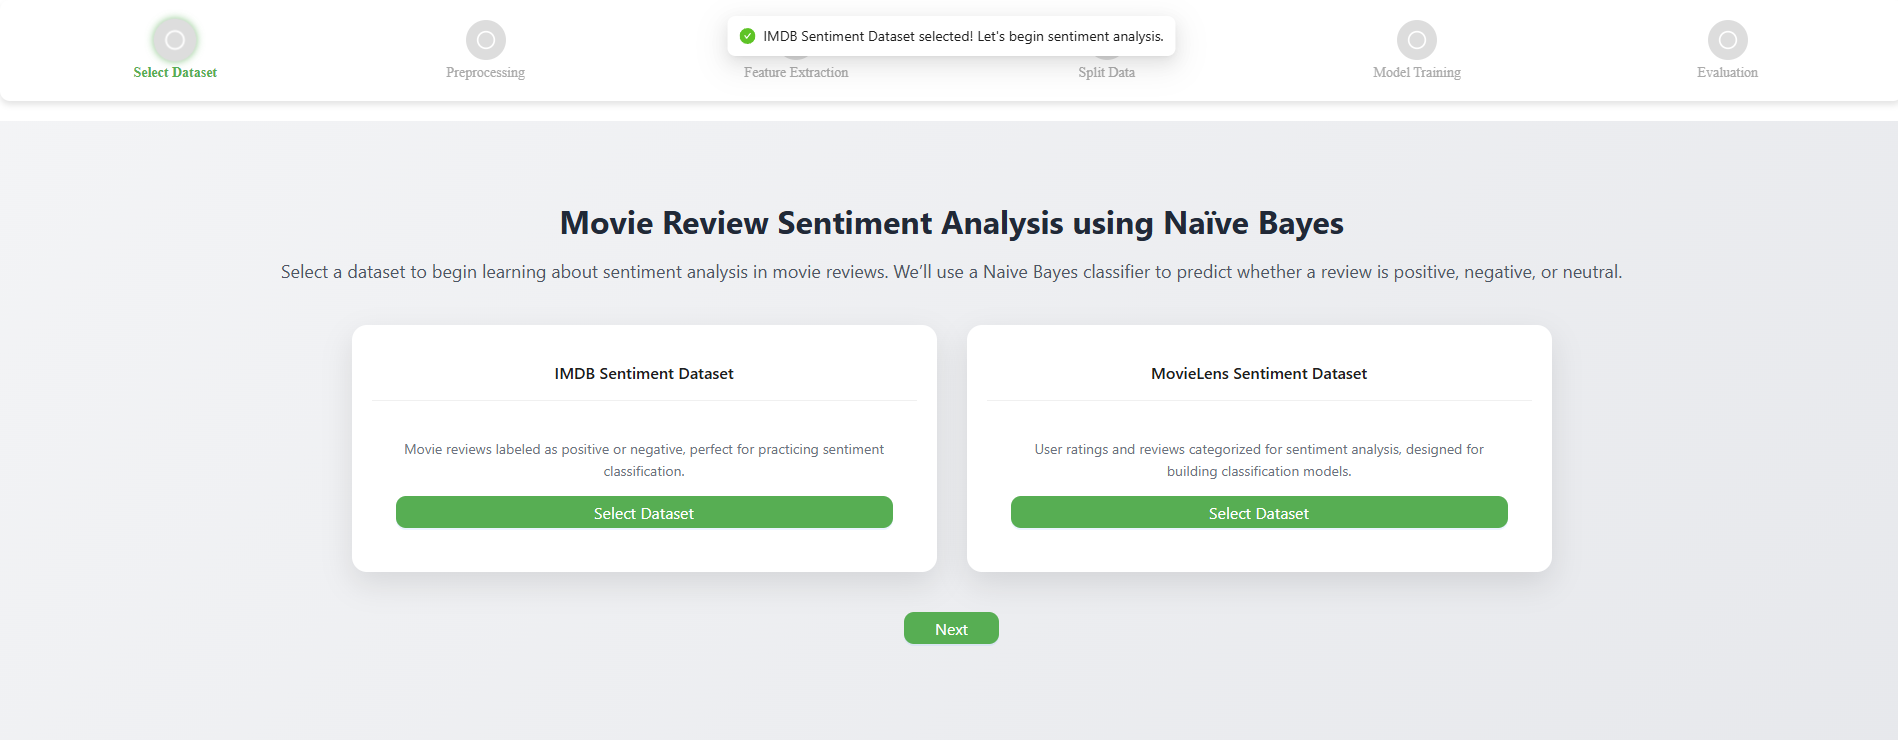The height and width of the screenshot is (740, 1898).
Task: Go to the Feature Extraction step label
Action: pos(796,72)
